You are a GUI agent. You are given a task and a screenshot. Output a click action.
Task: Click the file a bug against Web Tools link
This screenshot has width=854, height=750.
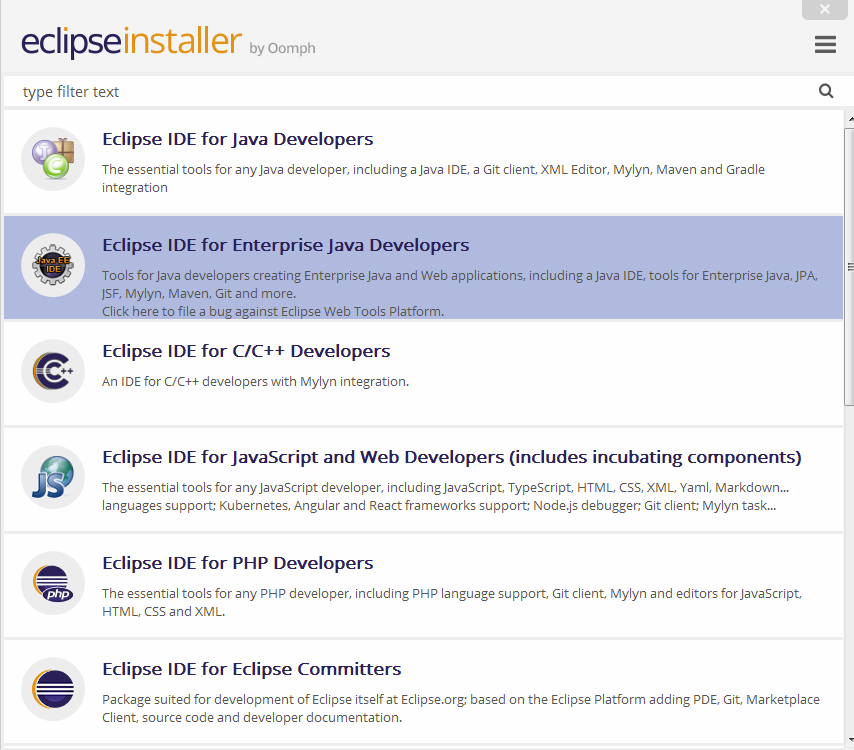click(273, 312)
